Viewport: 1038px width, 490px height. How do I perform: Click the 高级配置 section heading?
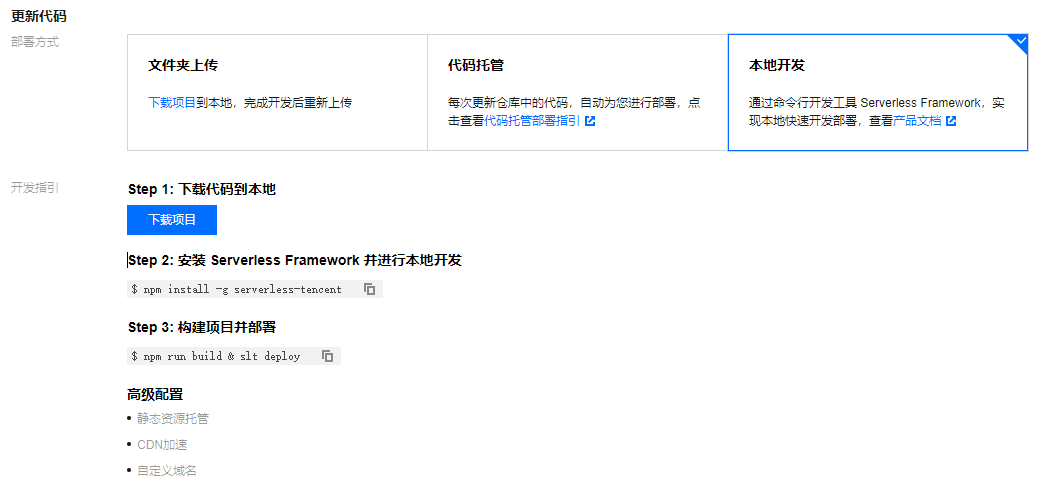pos(155,394)
